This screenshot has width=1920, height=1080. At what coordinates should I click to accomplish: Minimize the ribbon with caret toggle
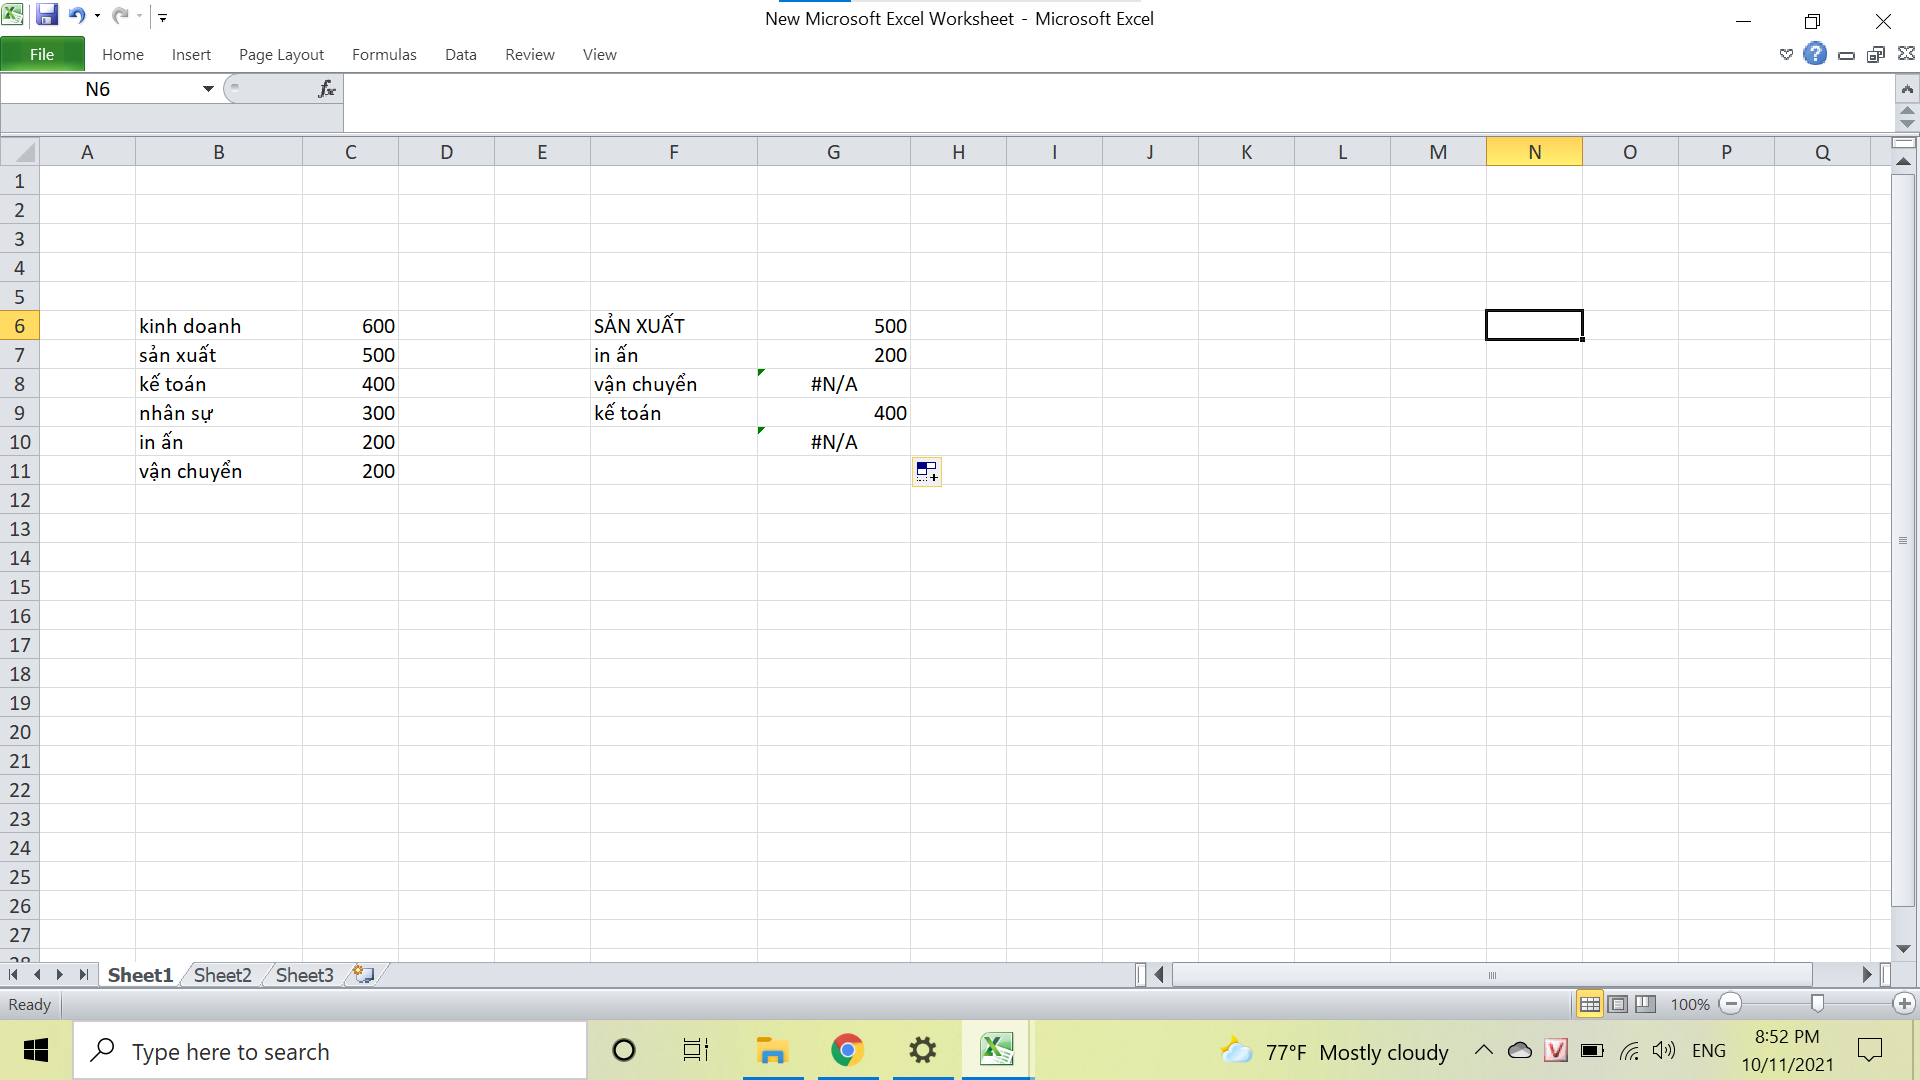point(1786,54)
